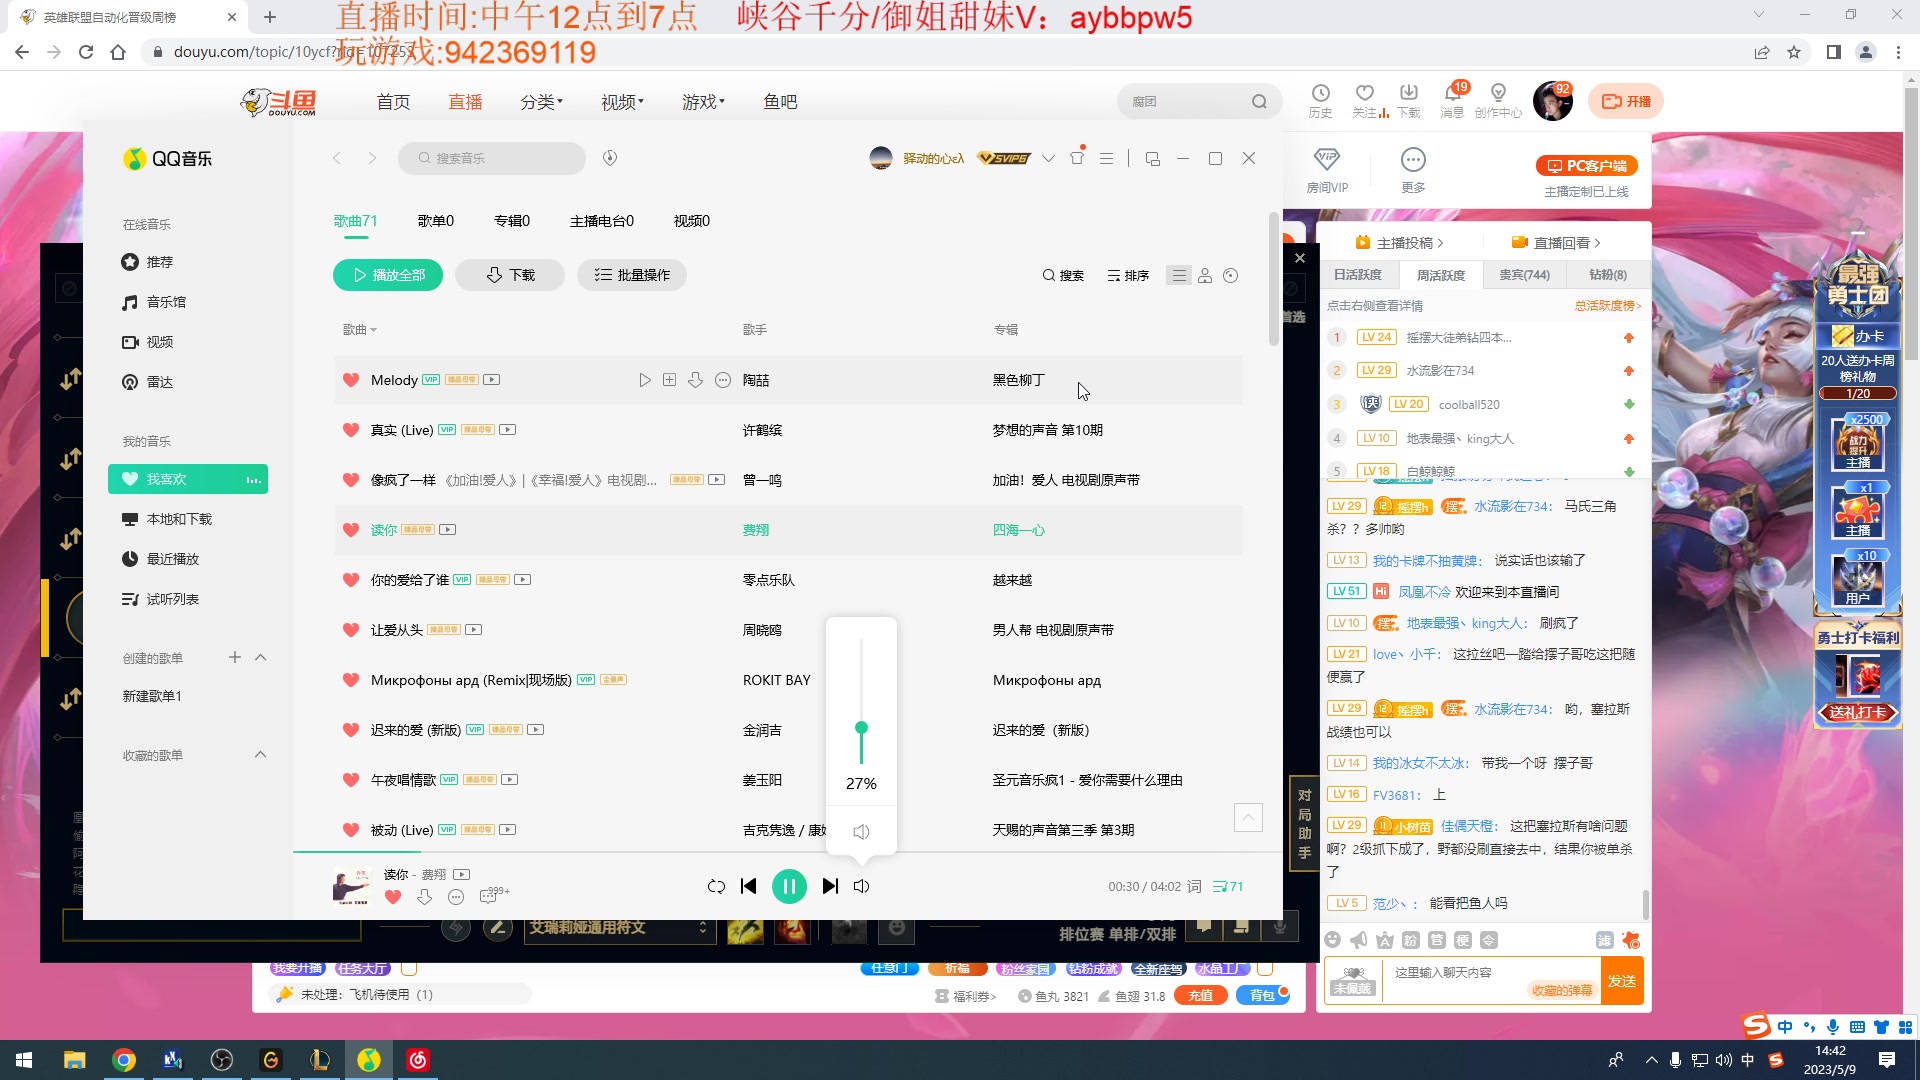Click the volume slider track
The height and width of the screenshot is (1080, 1920).
tap(861, 680)
